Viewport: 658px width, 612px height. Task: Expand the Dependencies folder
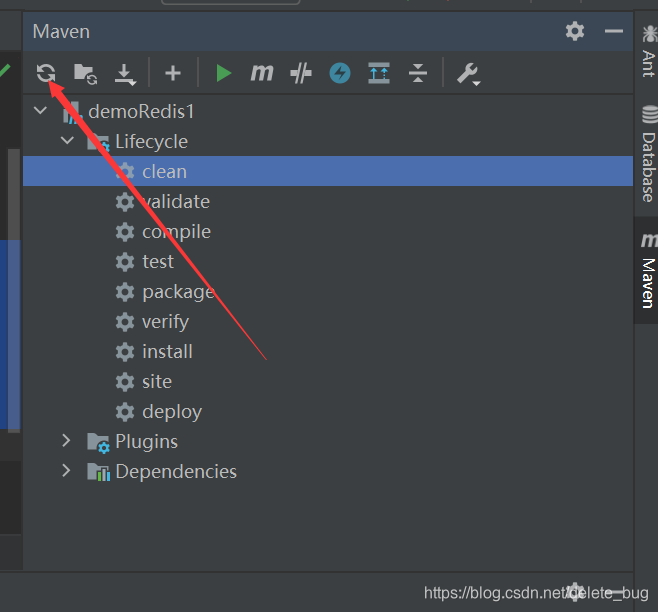click(66, 471)
